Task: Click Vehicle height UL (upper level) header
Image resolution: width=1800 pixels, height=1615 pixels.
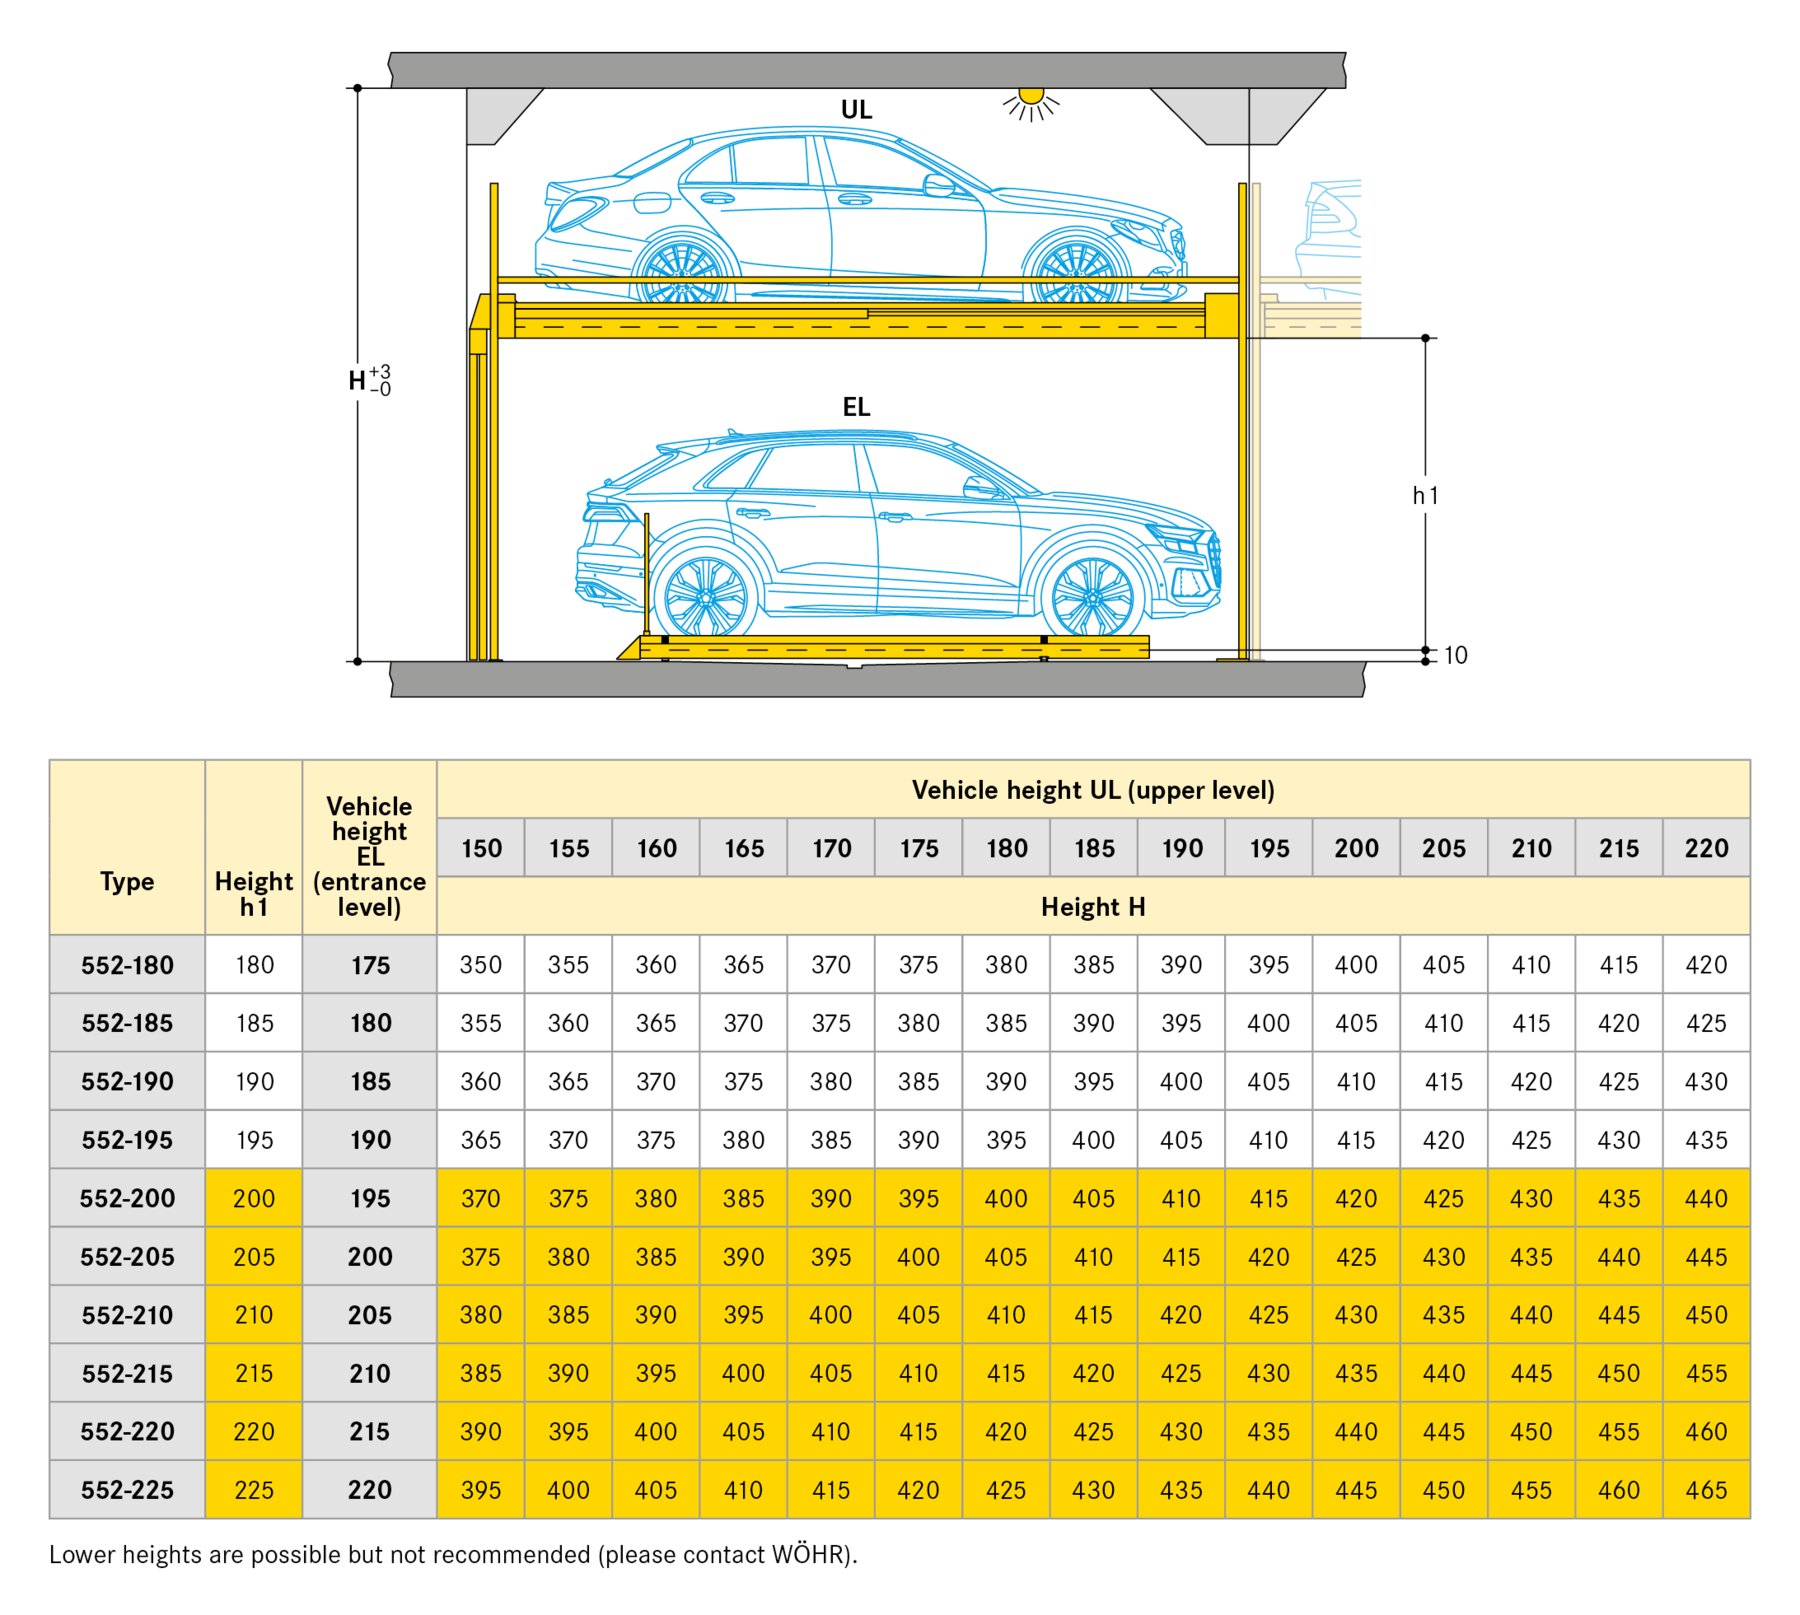Action: click(x=1093, y=790)
